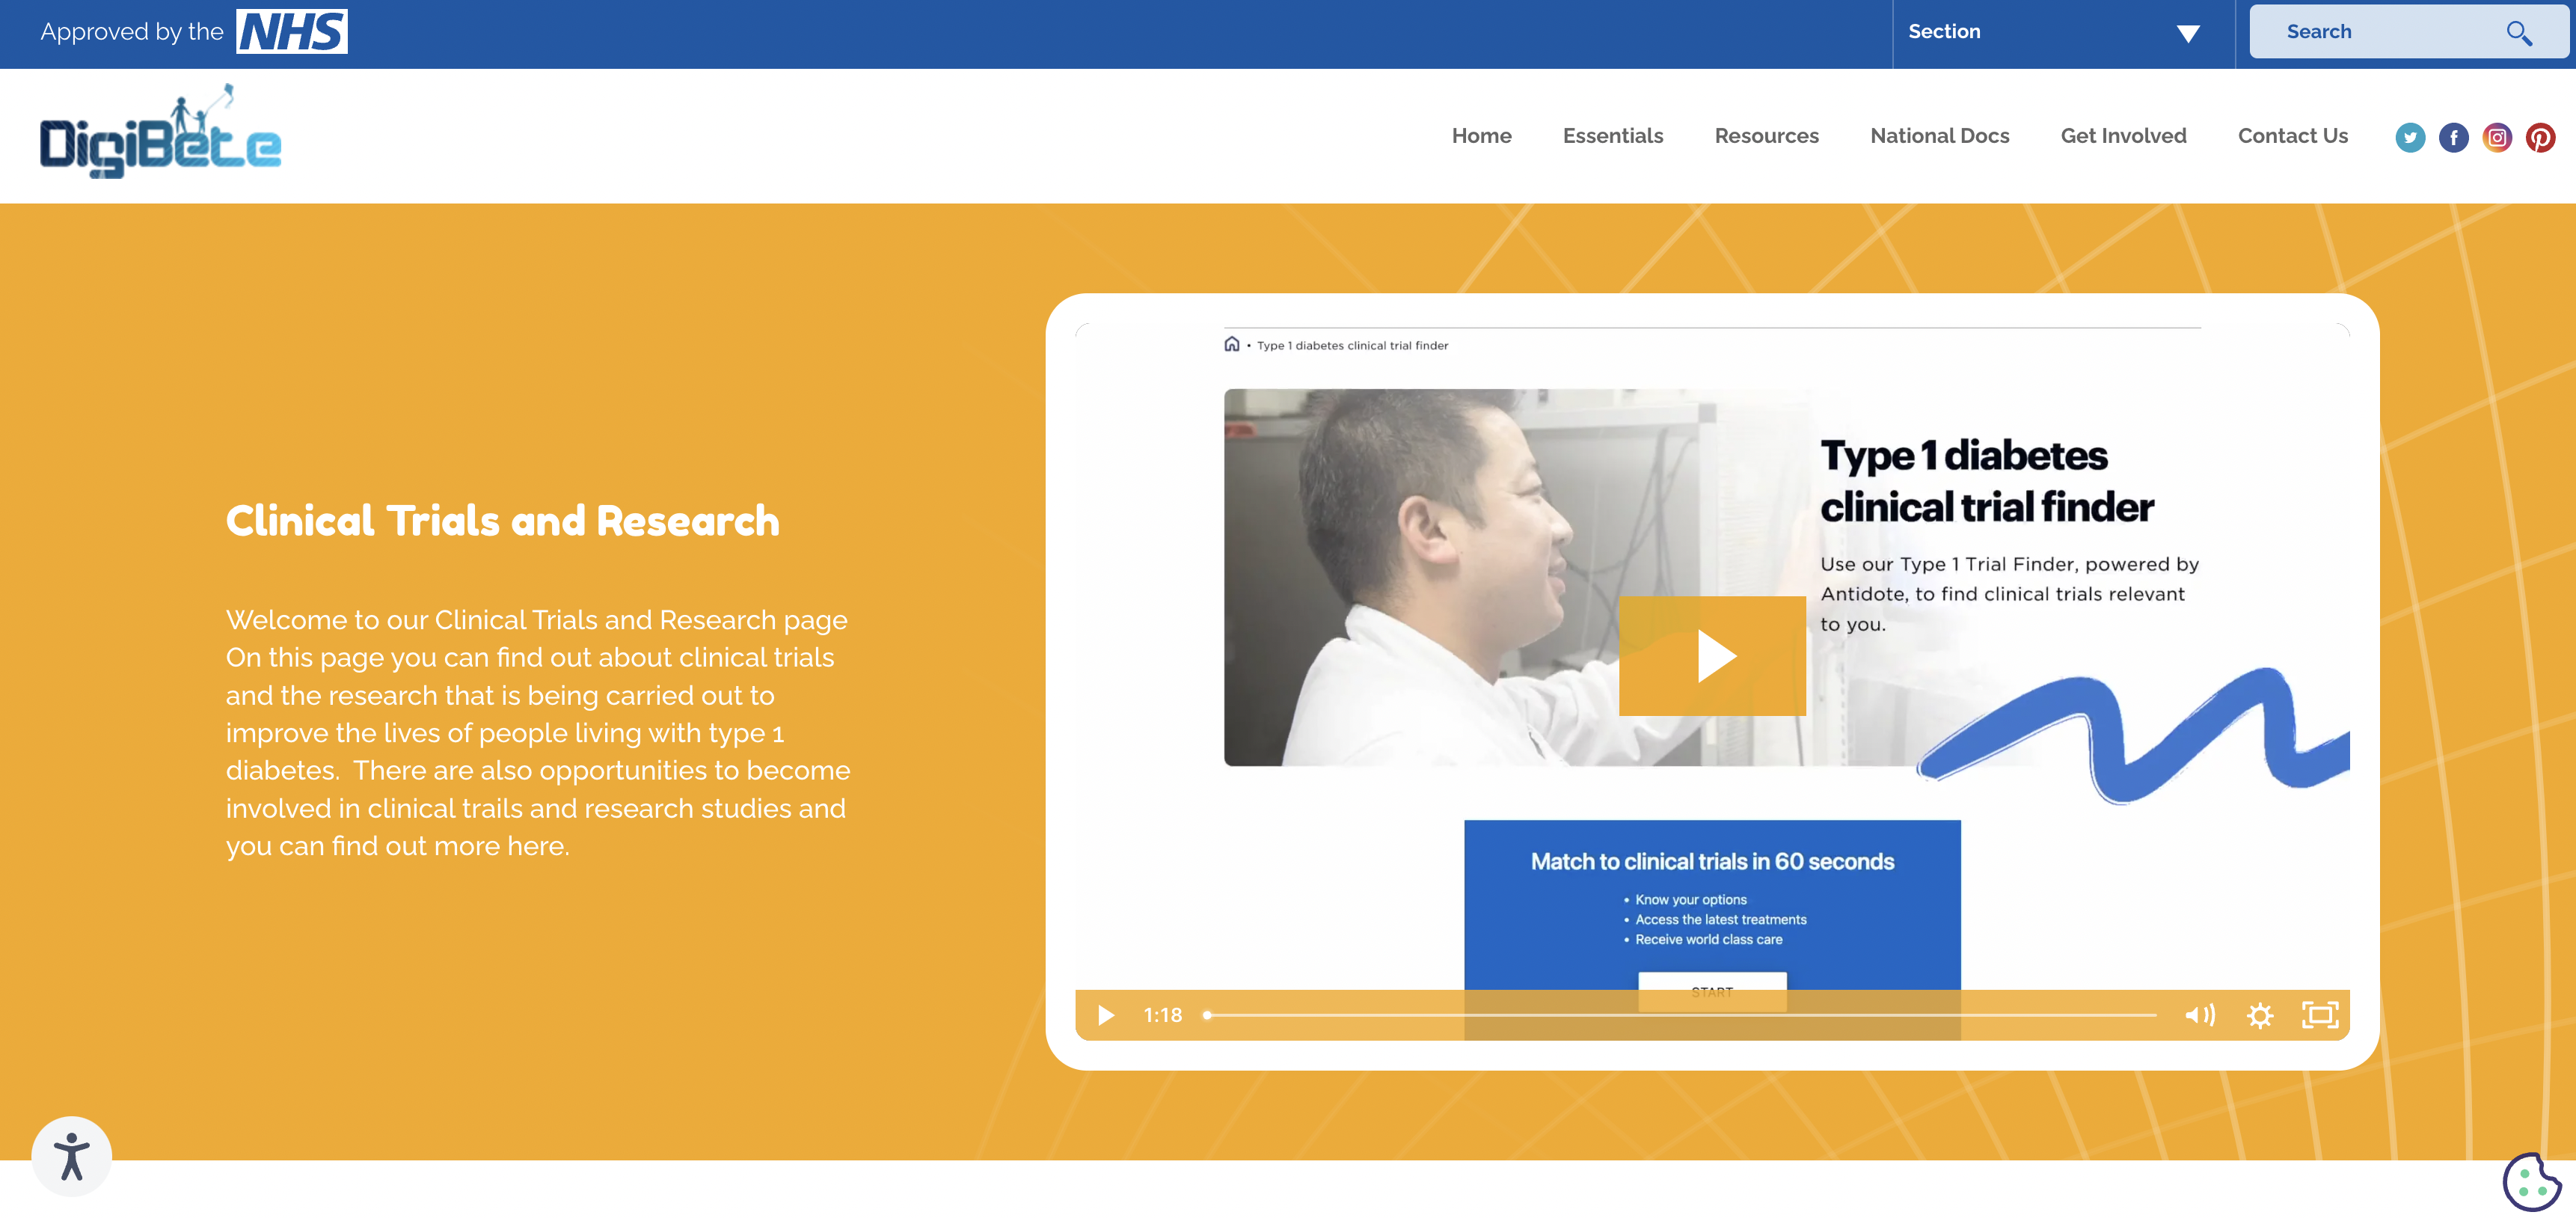Click the Twitter social media icon
This screenshot has width=2576, height=1218.
2408,136
